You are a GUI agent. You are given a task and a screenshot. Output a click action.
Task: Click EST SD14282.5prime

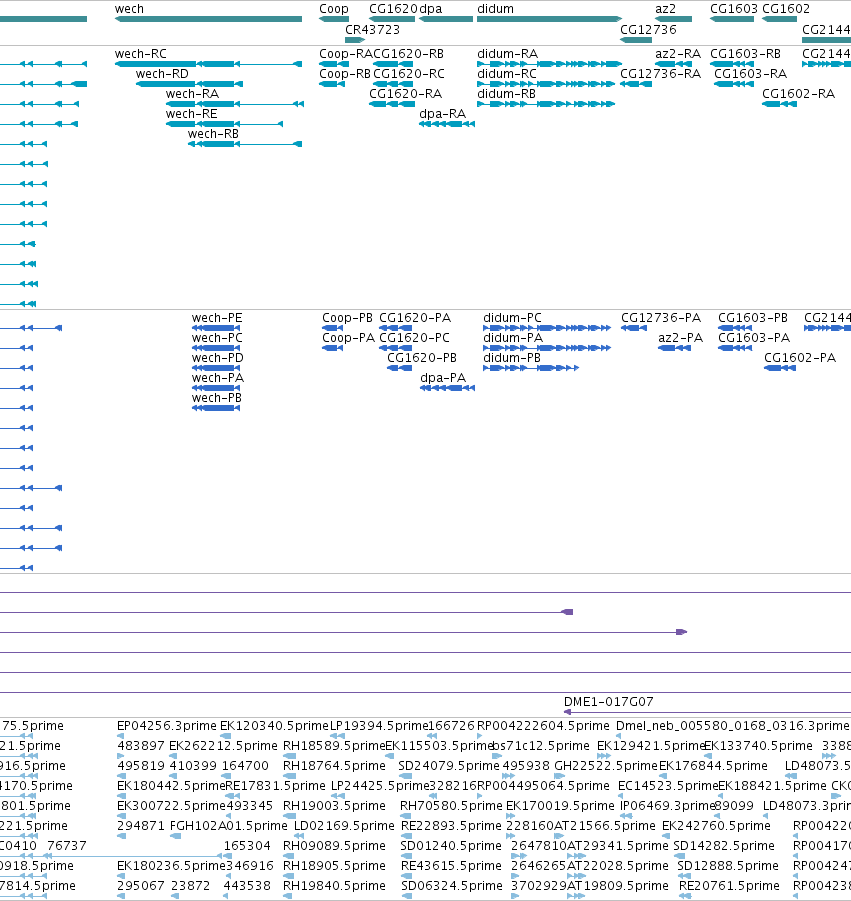[724, 846]
